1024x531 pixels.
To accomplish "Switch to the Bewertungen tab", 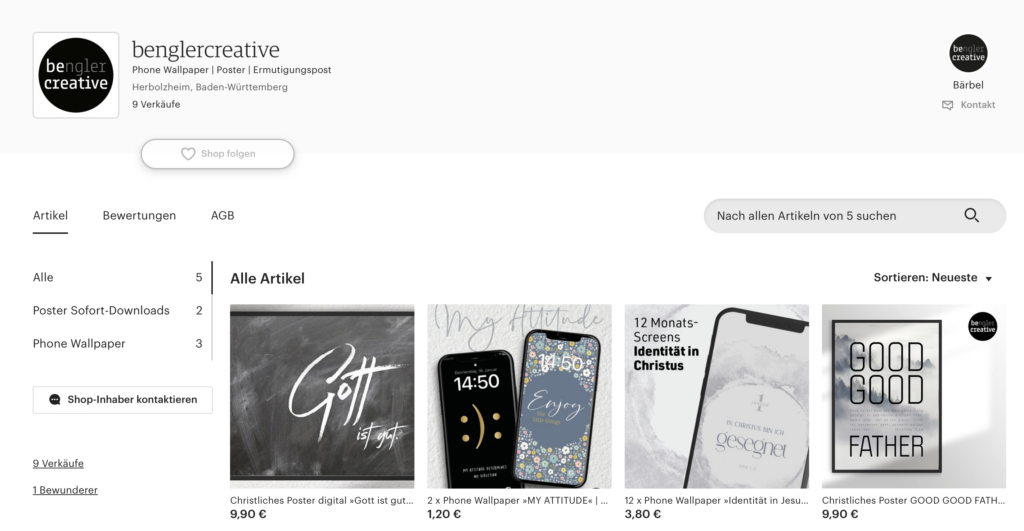I will (x=139, y=216).
